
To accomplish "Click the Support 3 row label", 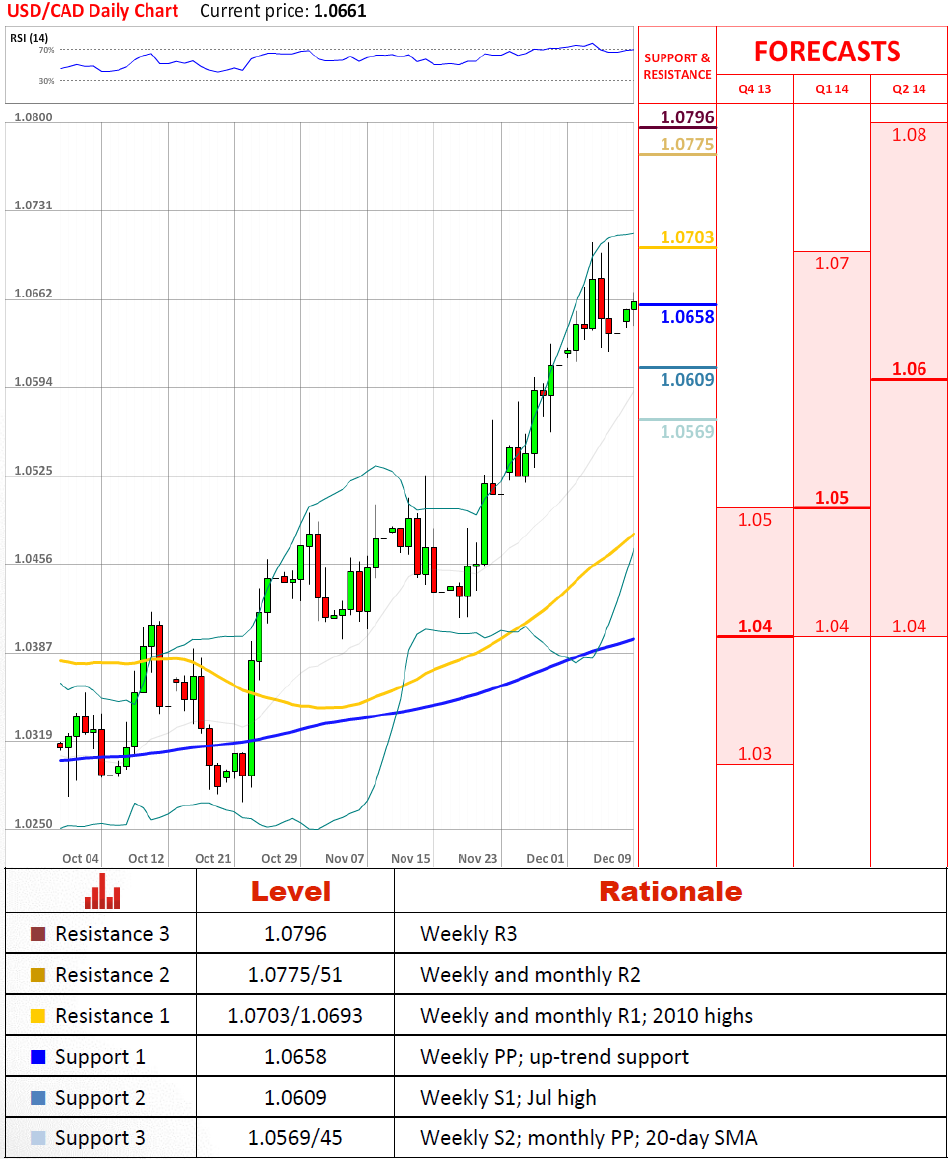I will click(x=100, y=1139).
